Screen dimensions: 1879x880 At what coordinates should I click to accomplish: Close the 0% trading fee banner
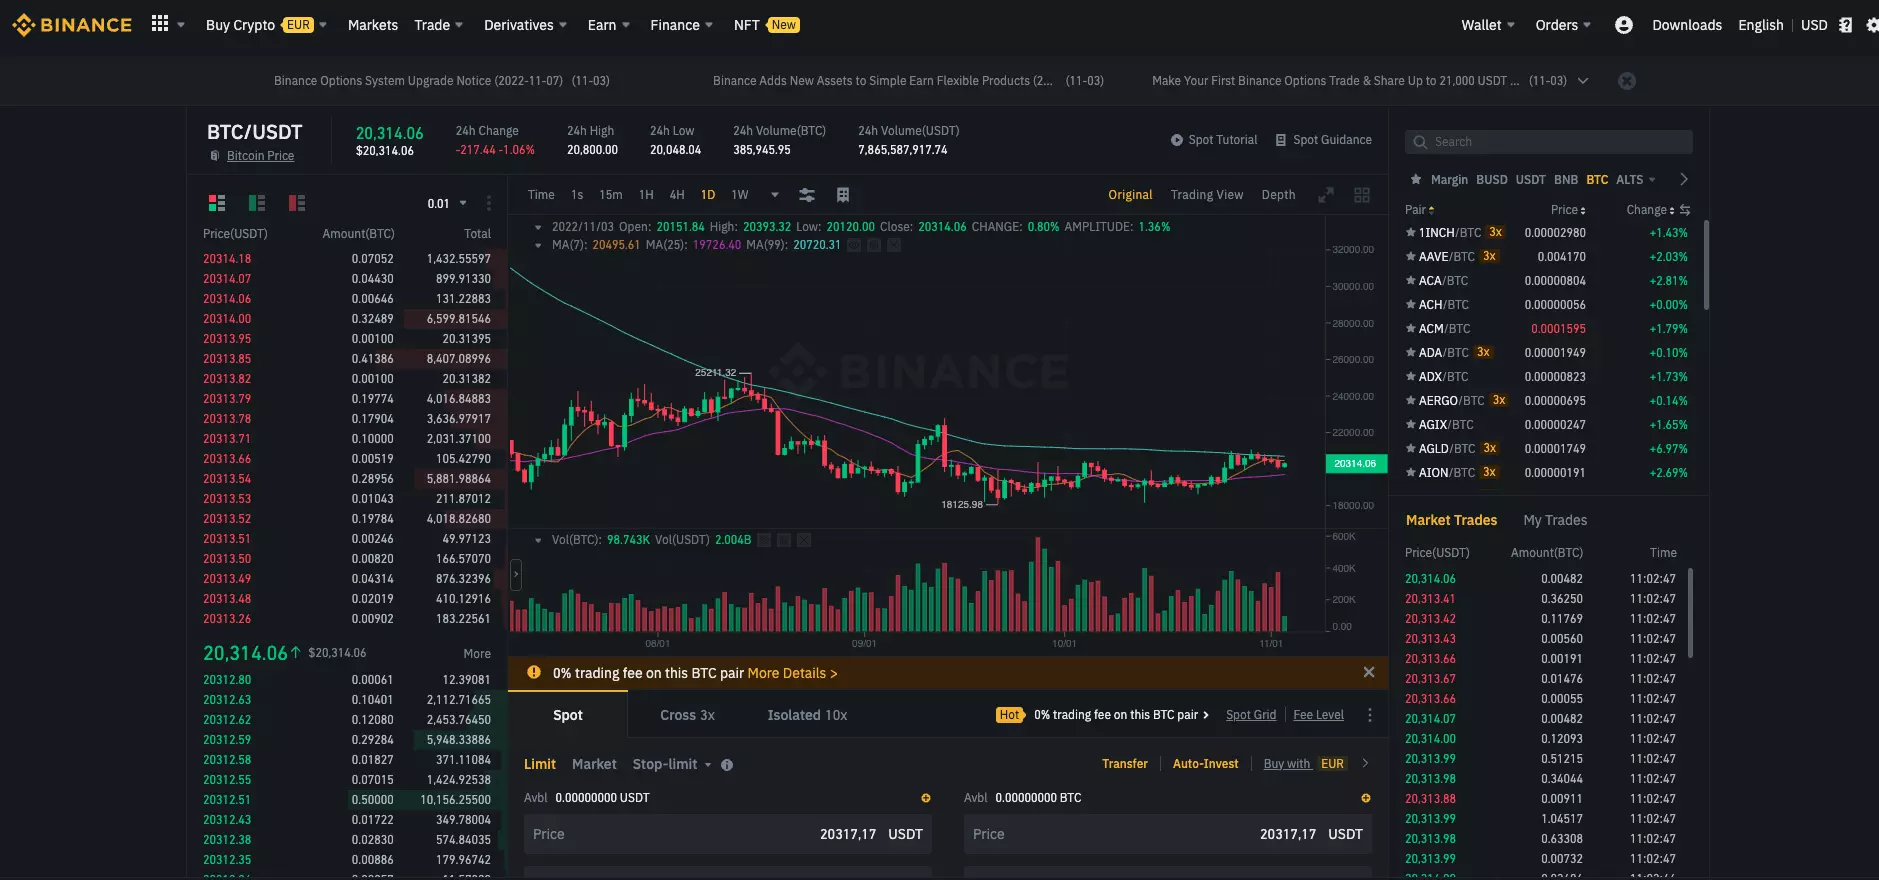click(x=1369, y=672)
